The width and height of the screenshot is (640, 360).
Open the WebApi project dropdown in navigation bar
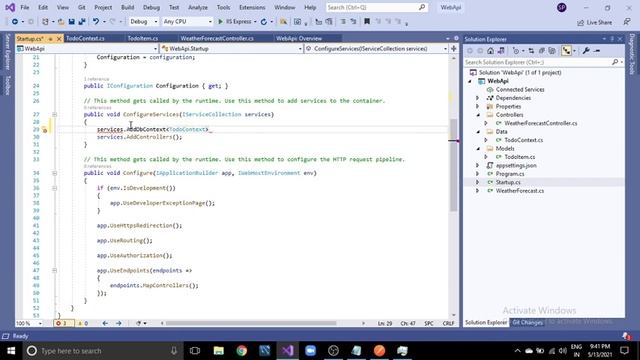pyautogui.click(x=87, y=49)
